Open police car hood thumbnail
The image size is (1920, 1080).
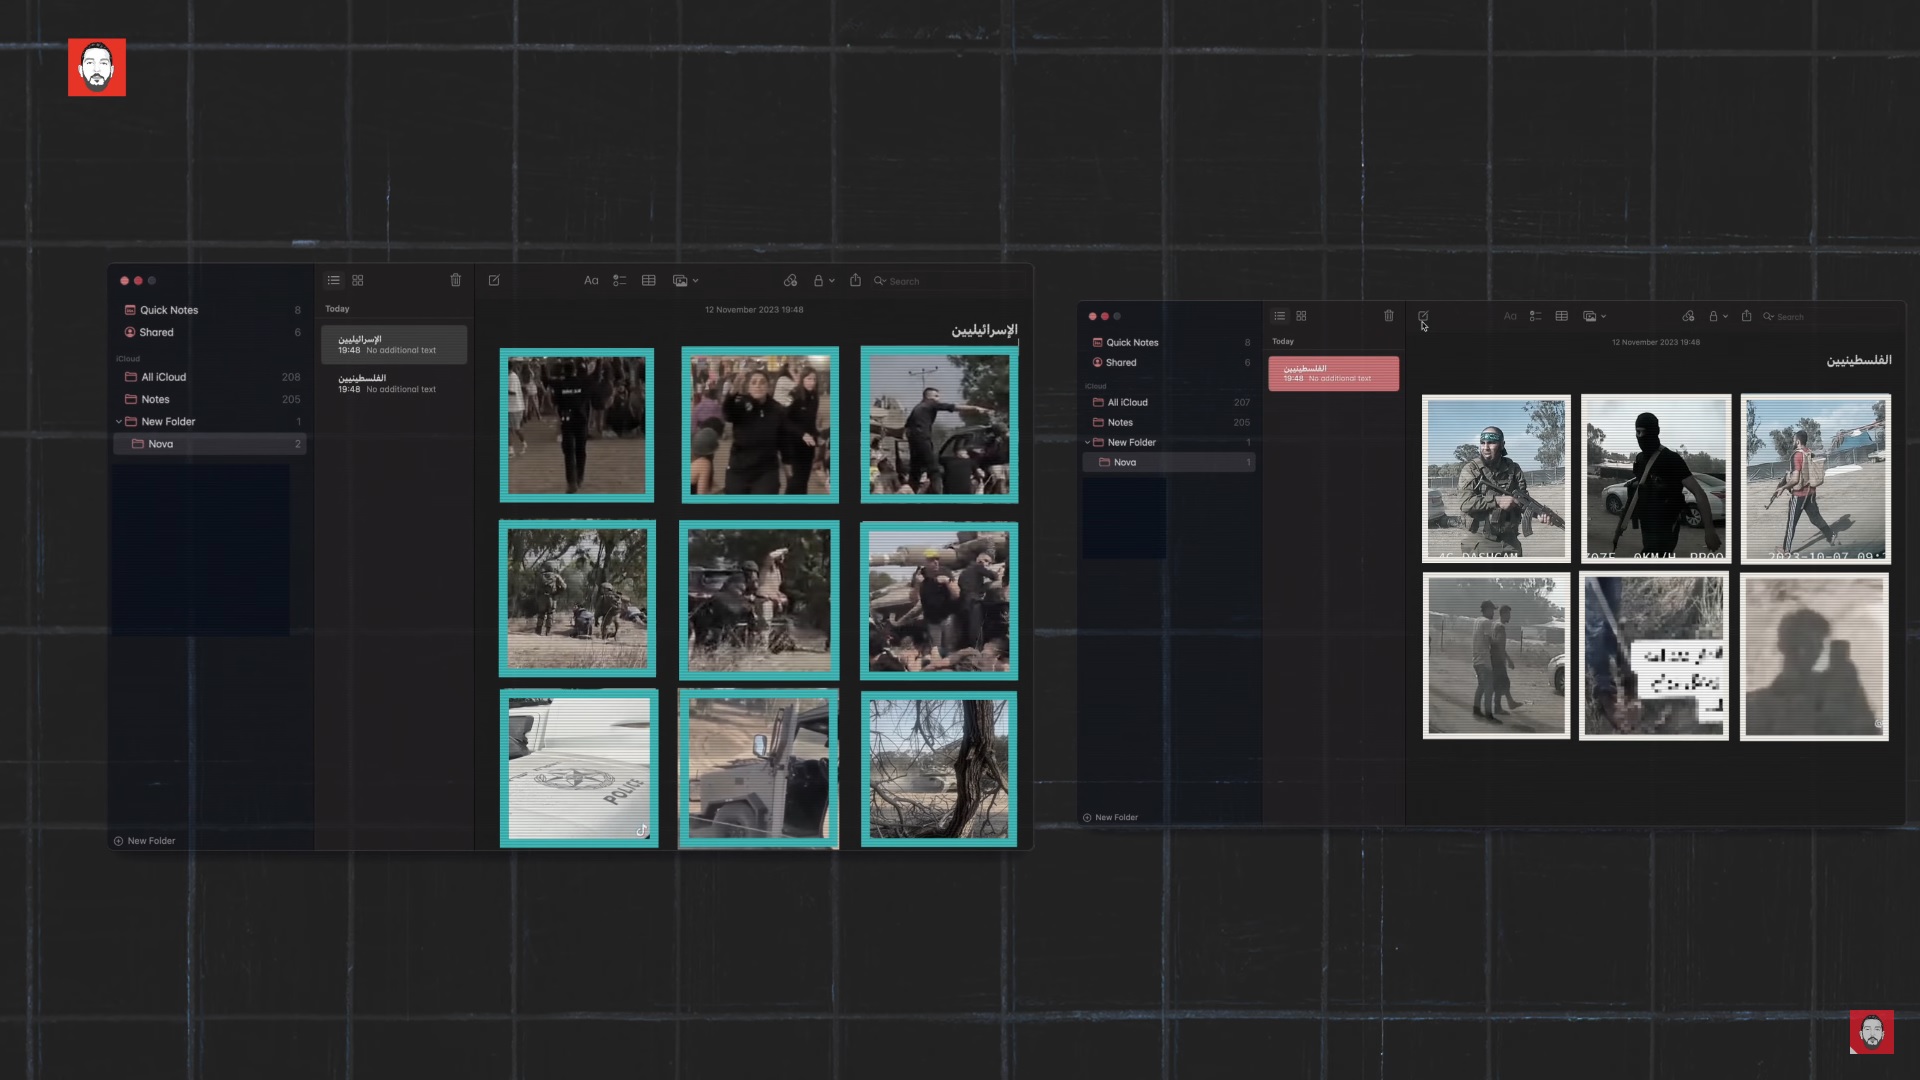[579, 768]
